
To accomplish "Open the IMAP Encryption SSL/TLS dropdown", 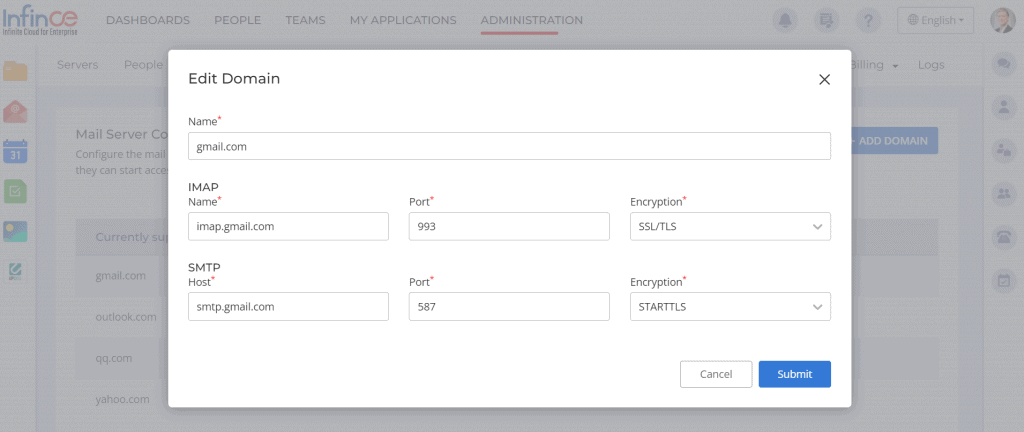I will 730,226.
